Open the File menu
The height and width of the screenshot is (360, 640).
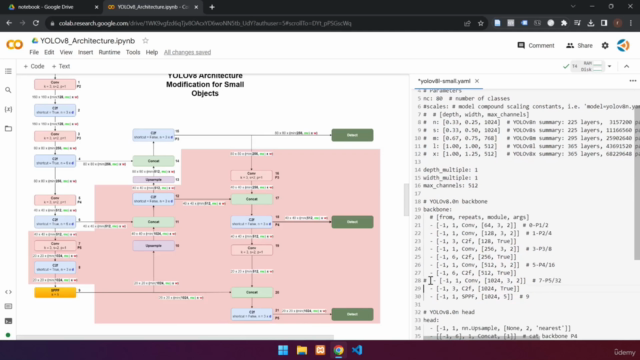[34, 52]
